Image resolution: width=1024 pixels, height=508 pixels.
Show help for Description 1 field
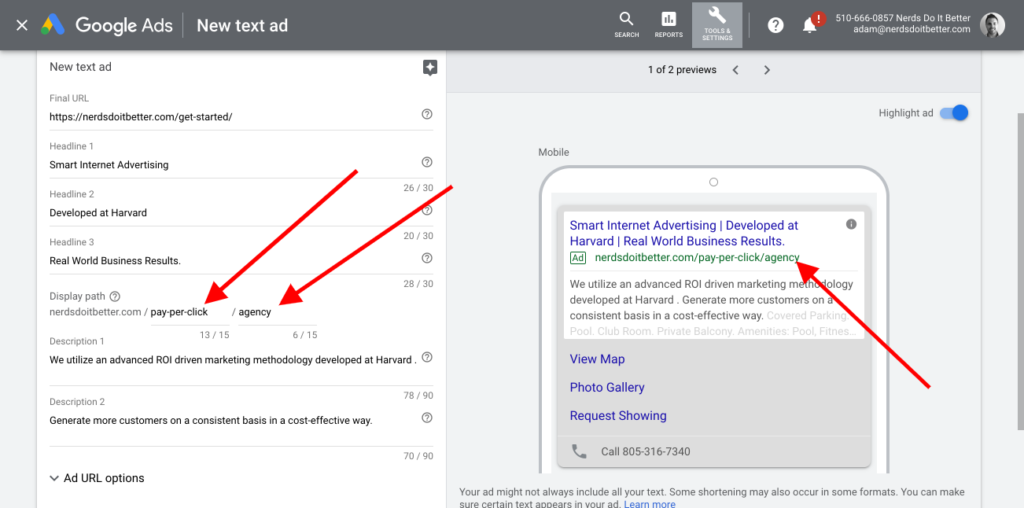click(x=427, y=357)
